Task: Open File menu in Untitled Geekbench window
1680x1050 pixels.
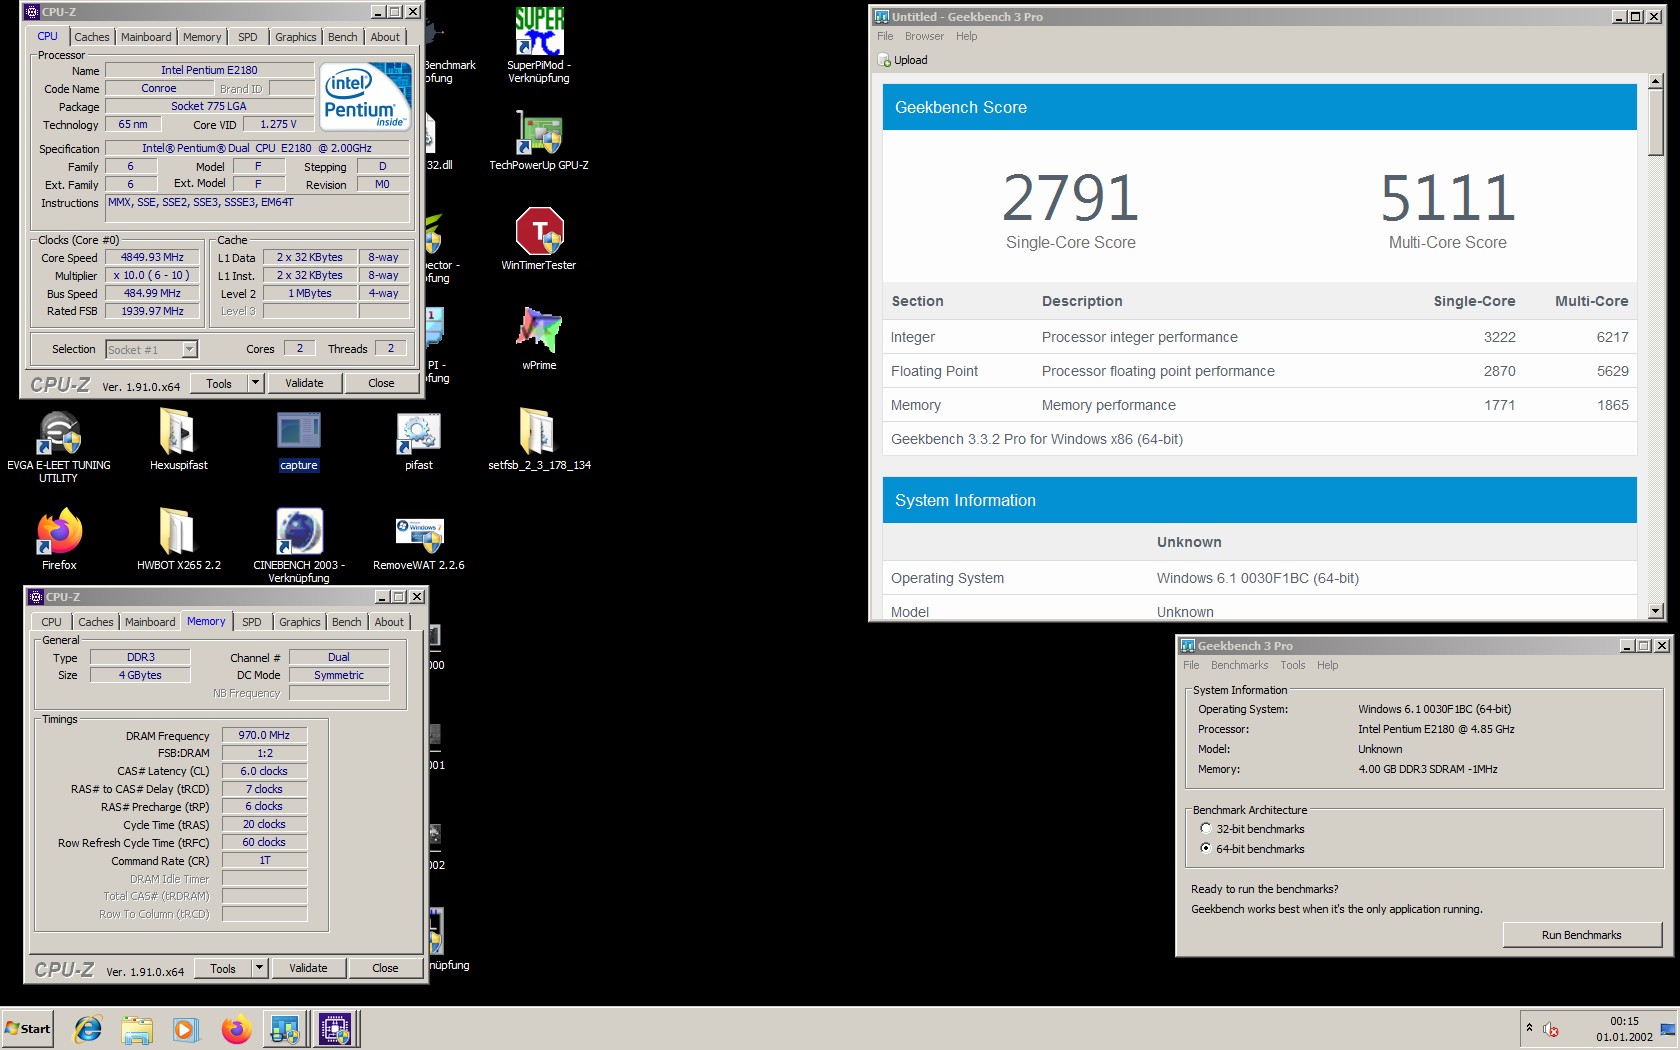Action: (x=885, y=36)
